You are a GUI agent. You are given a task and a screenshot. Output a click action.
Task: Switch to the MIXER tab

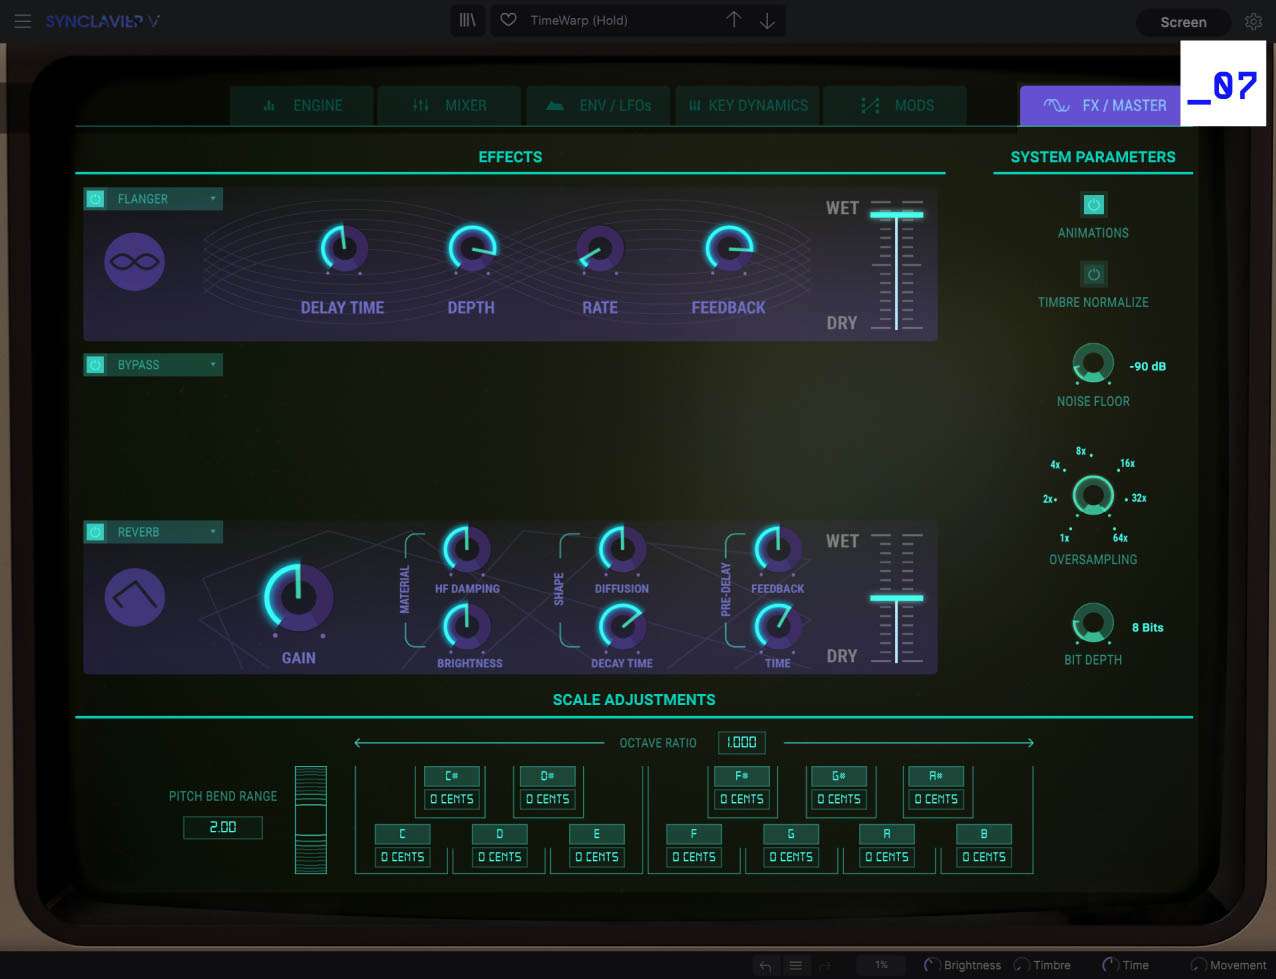(449, 105)
